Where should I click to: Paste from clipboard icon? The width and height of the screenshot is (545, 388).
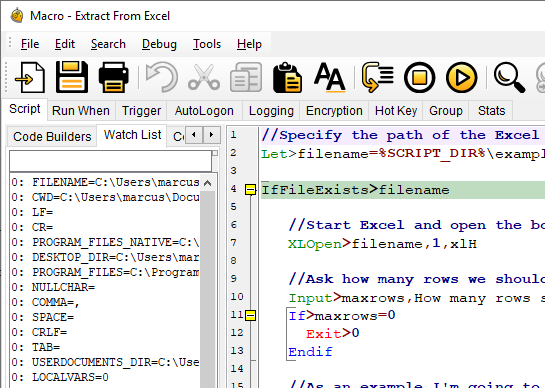coord(287,77)
